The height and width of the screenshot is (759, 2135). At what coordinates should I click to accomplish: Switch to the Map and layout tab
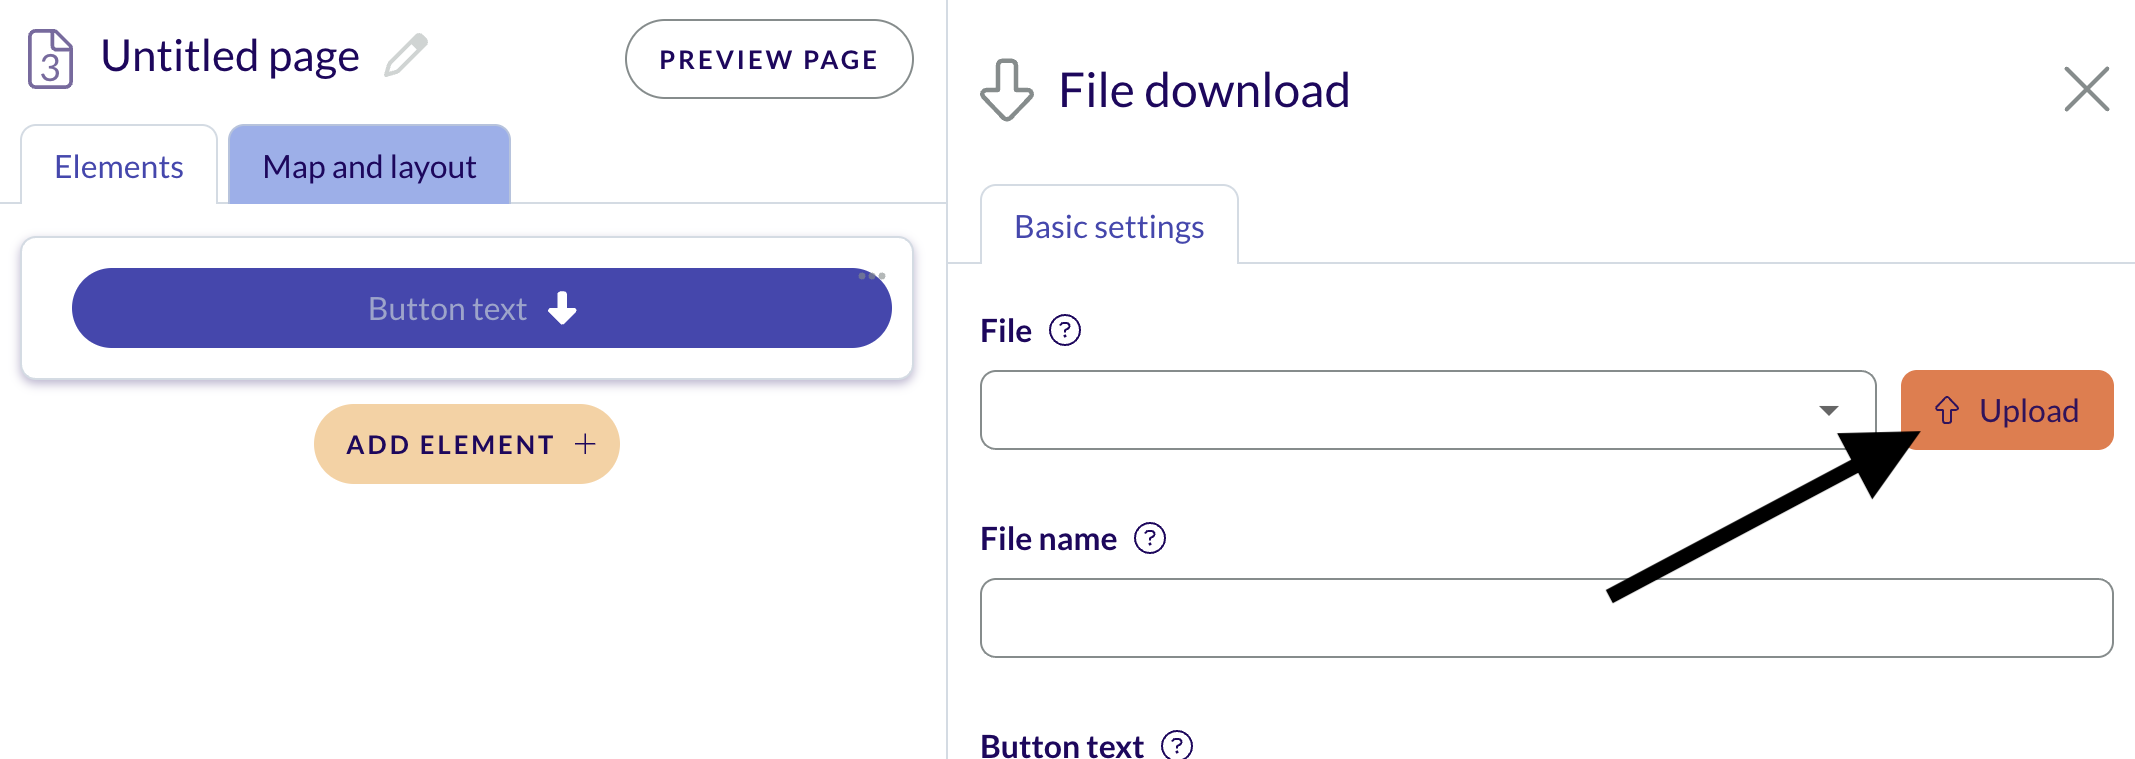tap(369, 166)
